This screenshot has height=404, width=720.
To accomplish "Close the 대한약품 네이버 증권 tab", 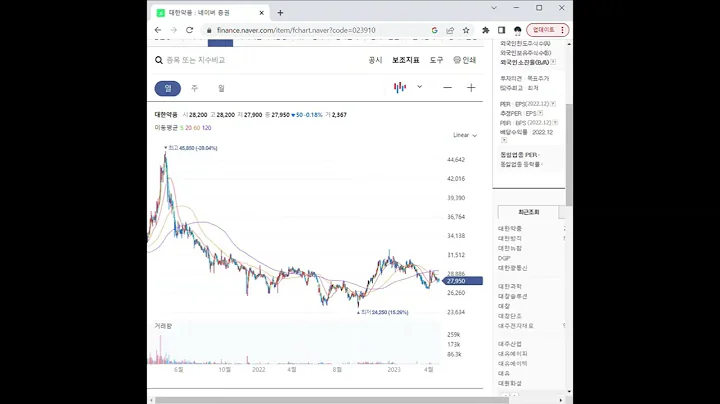I will pyautogui.click(x=262, y=13).
